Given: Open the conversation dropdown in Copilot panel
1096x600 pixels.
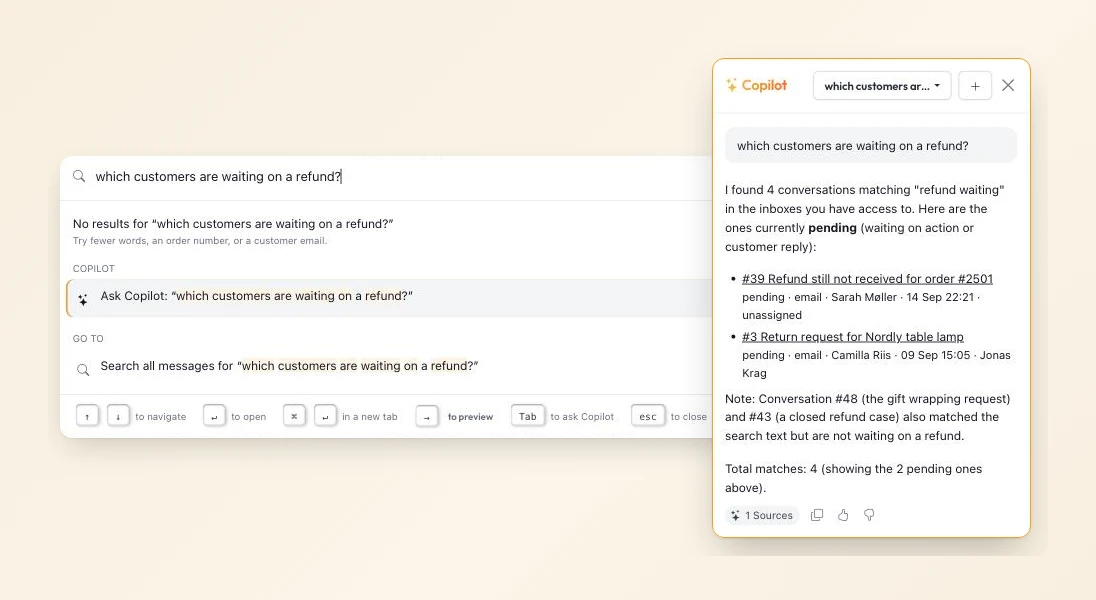Looking at the screenshot, I should 882,86.
